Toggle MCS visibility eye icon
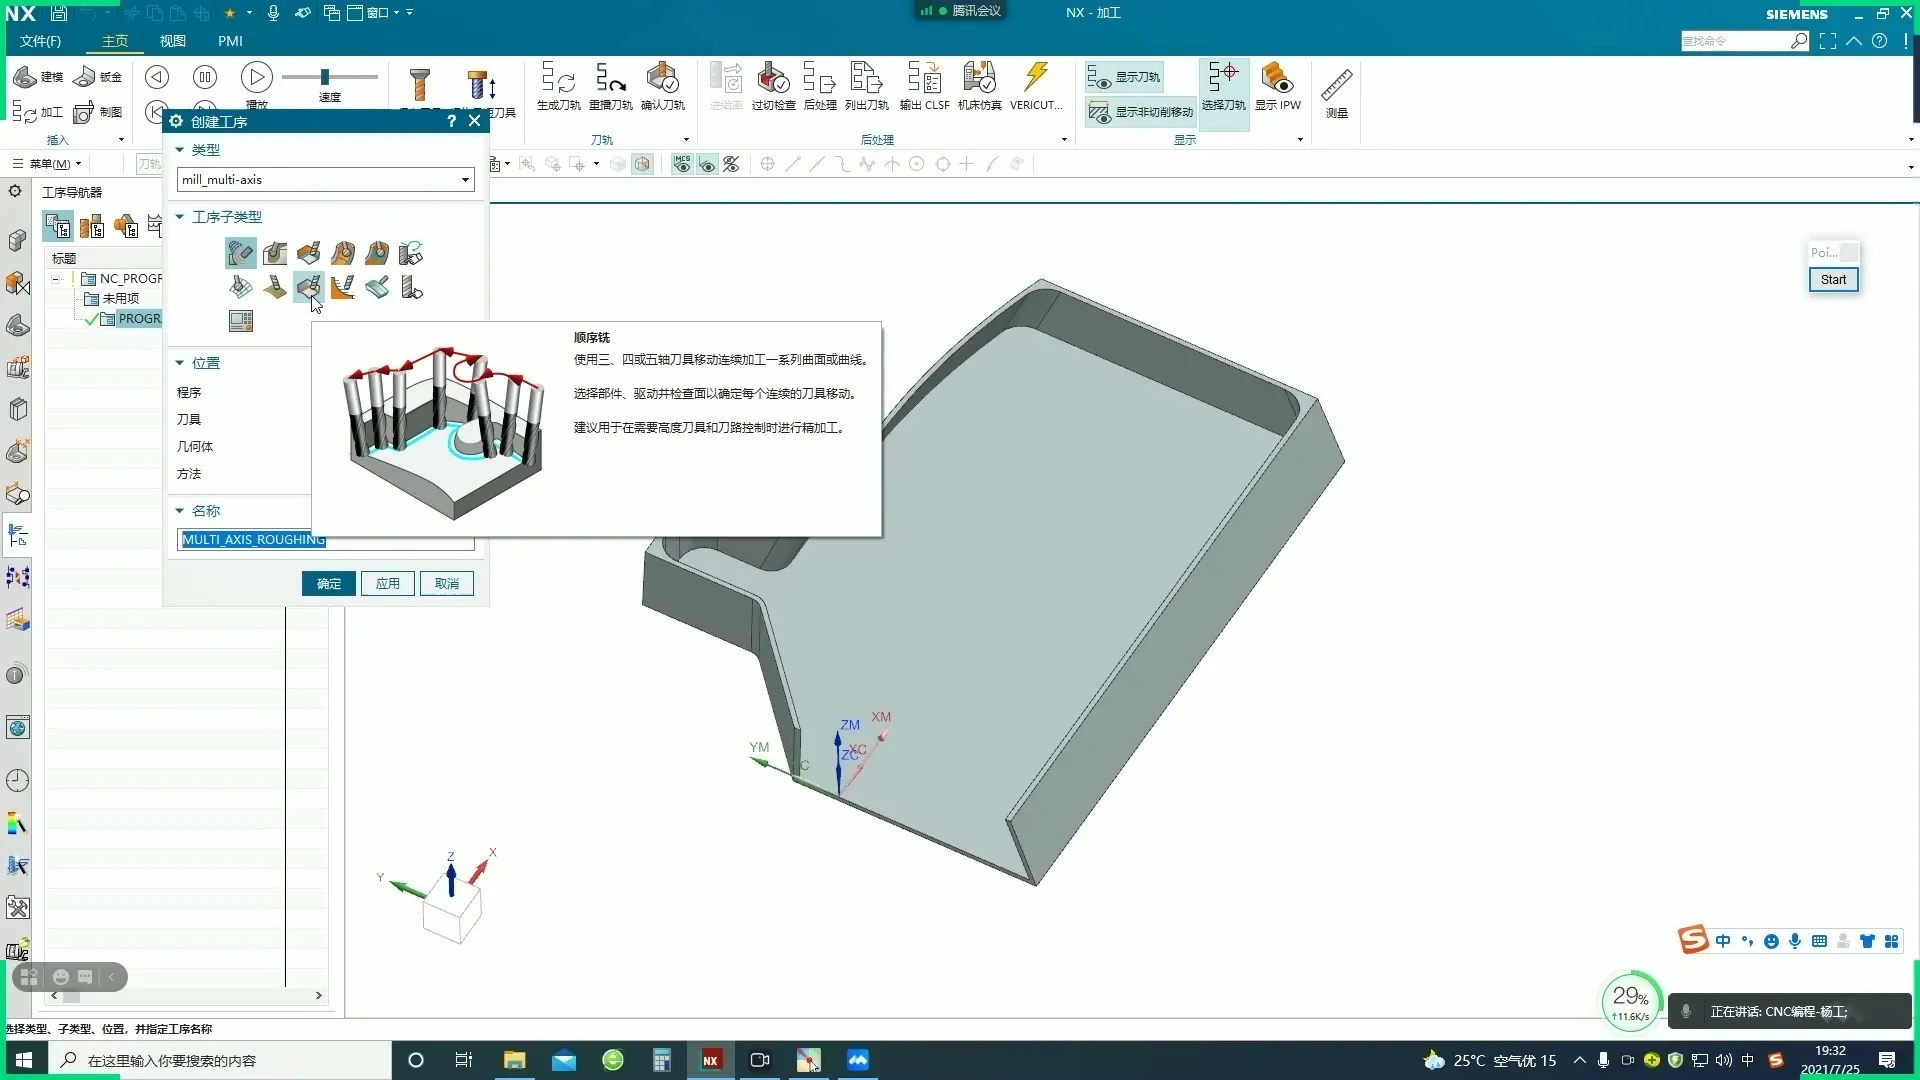 [x=682, y=164]
